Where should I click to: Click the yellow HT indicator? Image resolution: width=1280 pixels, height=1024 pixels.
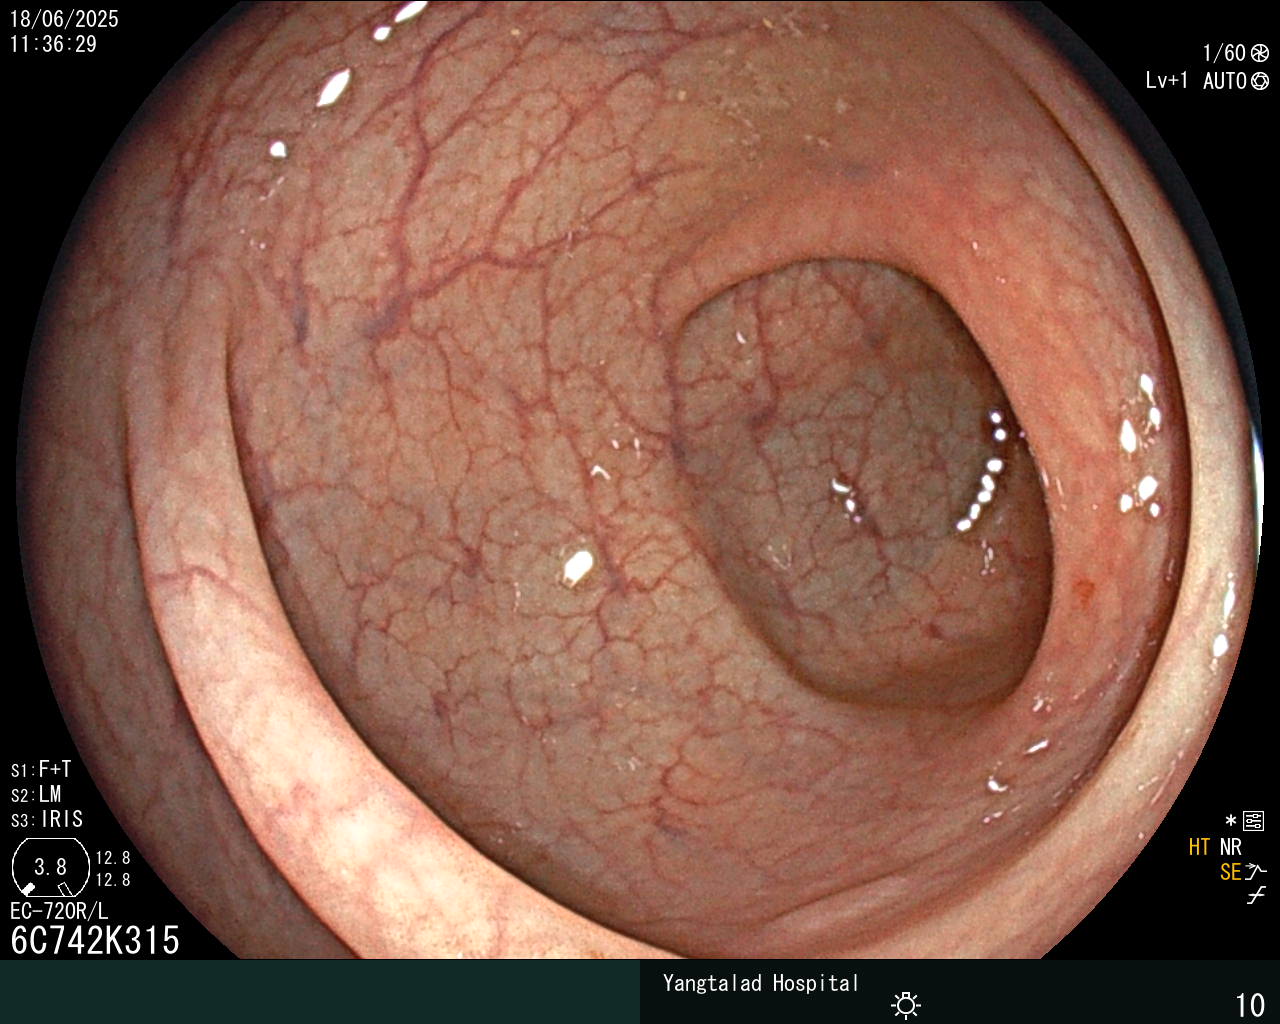(x=1199, y=847)
